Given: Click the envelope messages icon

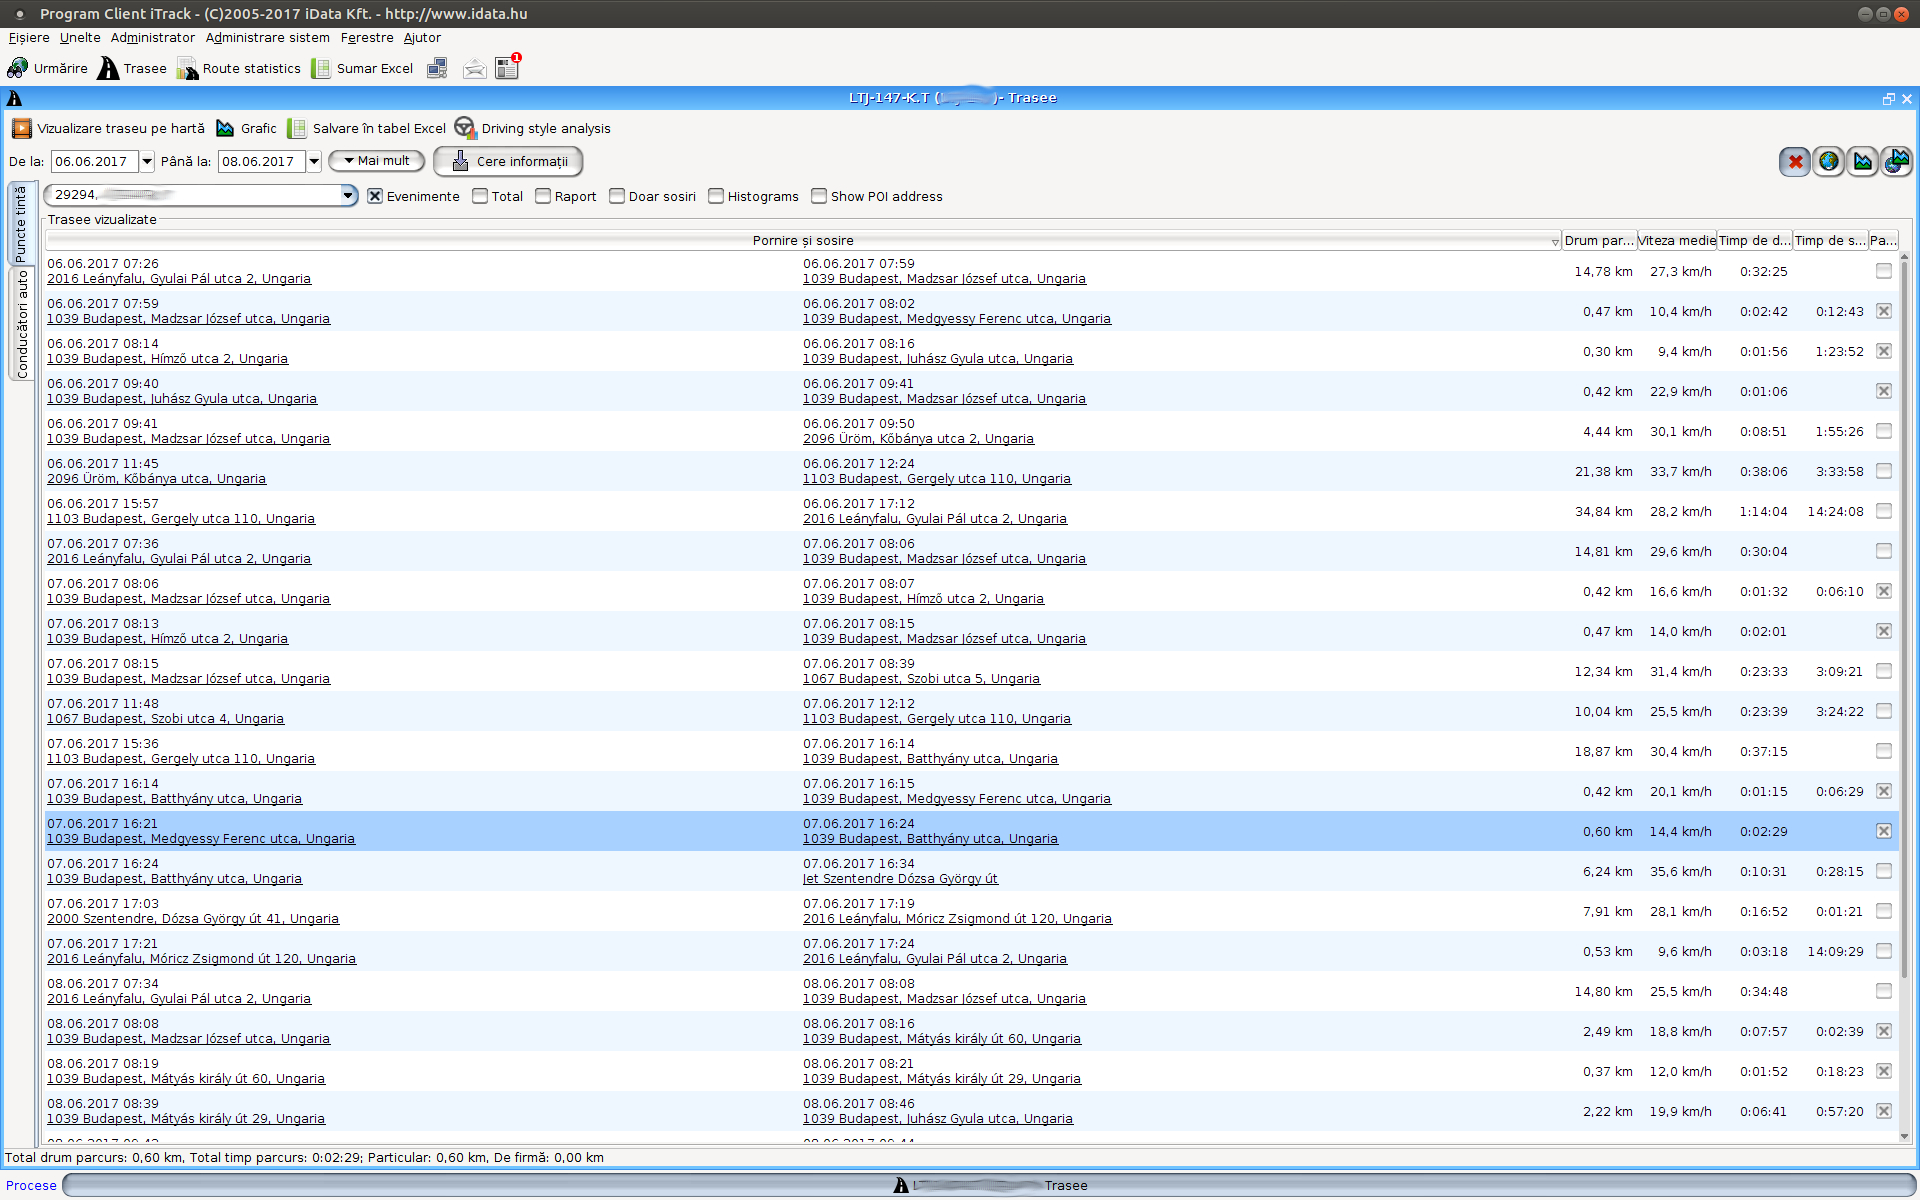Looking at the screenshot, I should [x=474, y=68].
